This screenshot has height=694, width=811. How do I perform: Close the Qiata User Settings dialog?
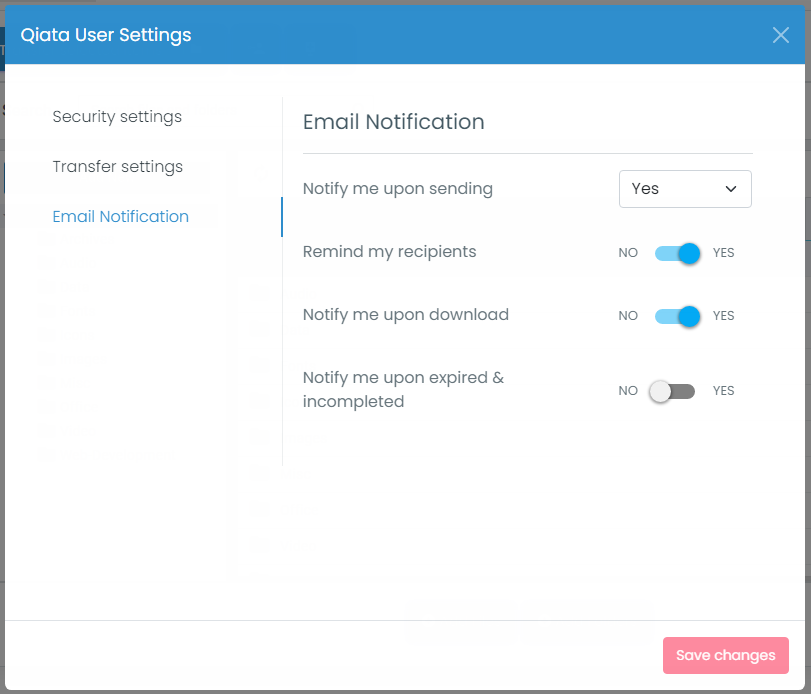780,35
